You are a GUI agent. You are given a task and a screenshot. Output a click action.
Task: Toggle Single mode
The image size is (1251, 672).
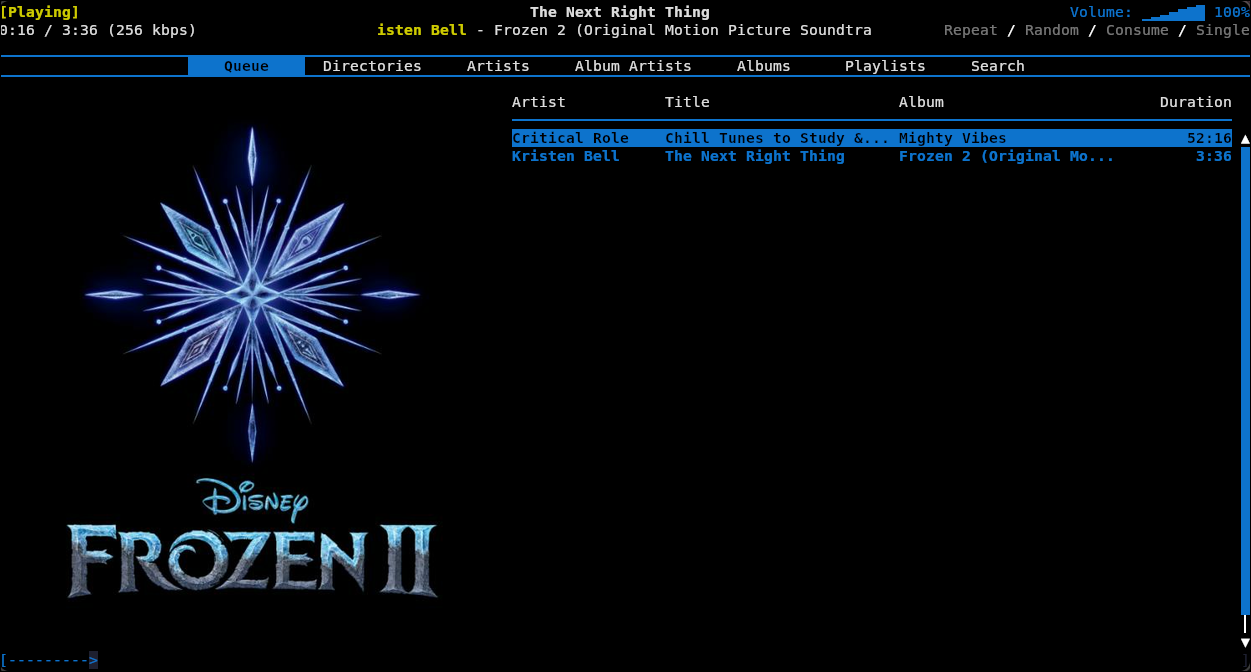click(1223, 30)
